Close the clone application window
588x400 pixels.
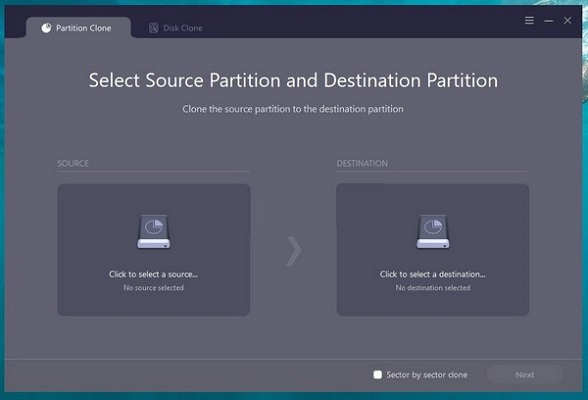(x=567, y=21)
